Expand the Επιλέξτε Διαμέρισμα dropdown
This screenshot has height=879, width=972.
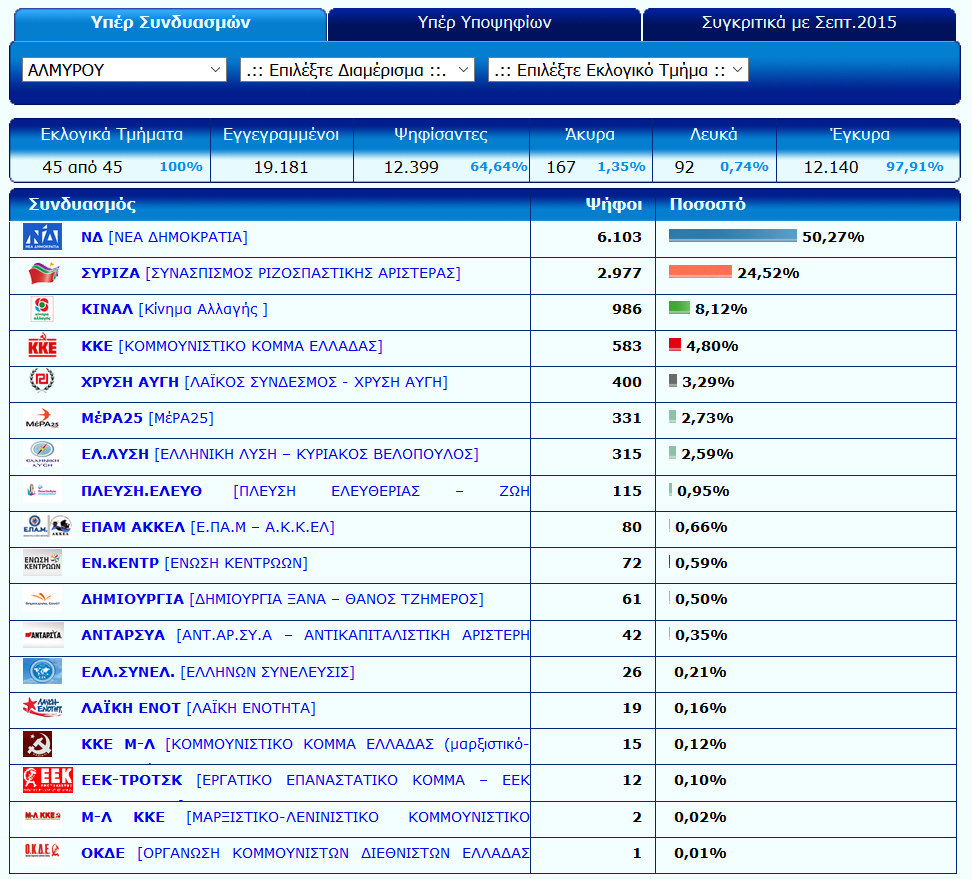357,70
